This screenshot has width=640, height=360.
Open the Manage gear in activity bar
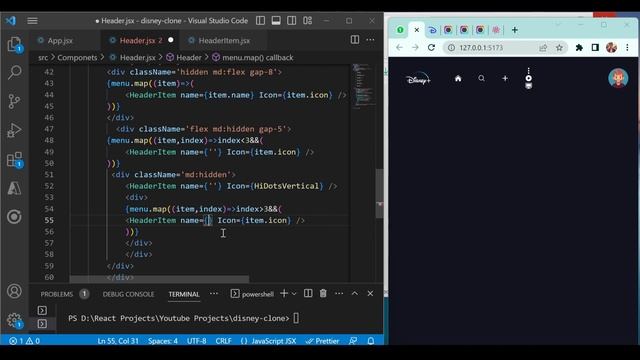pos(14,320)
